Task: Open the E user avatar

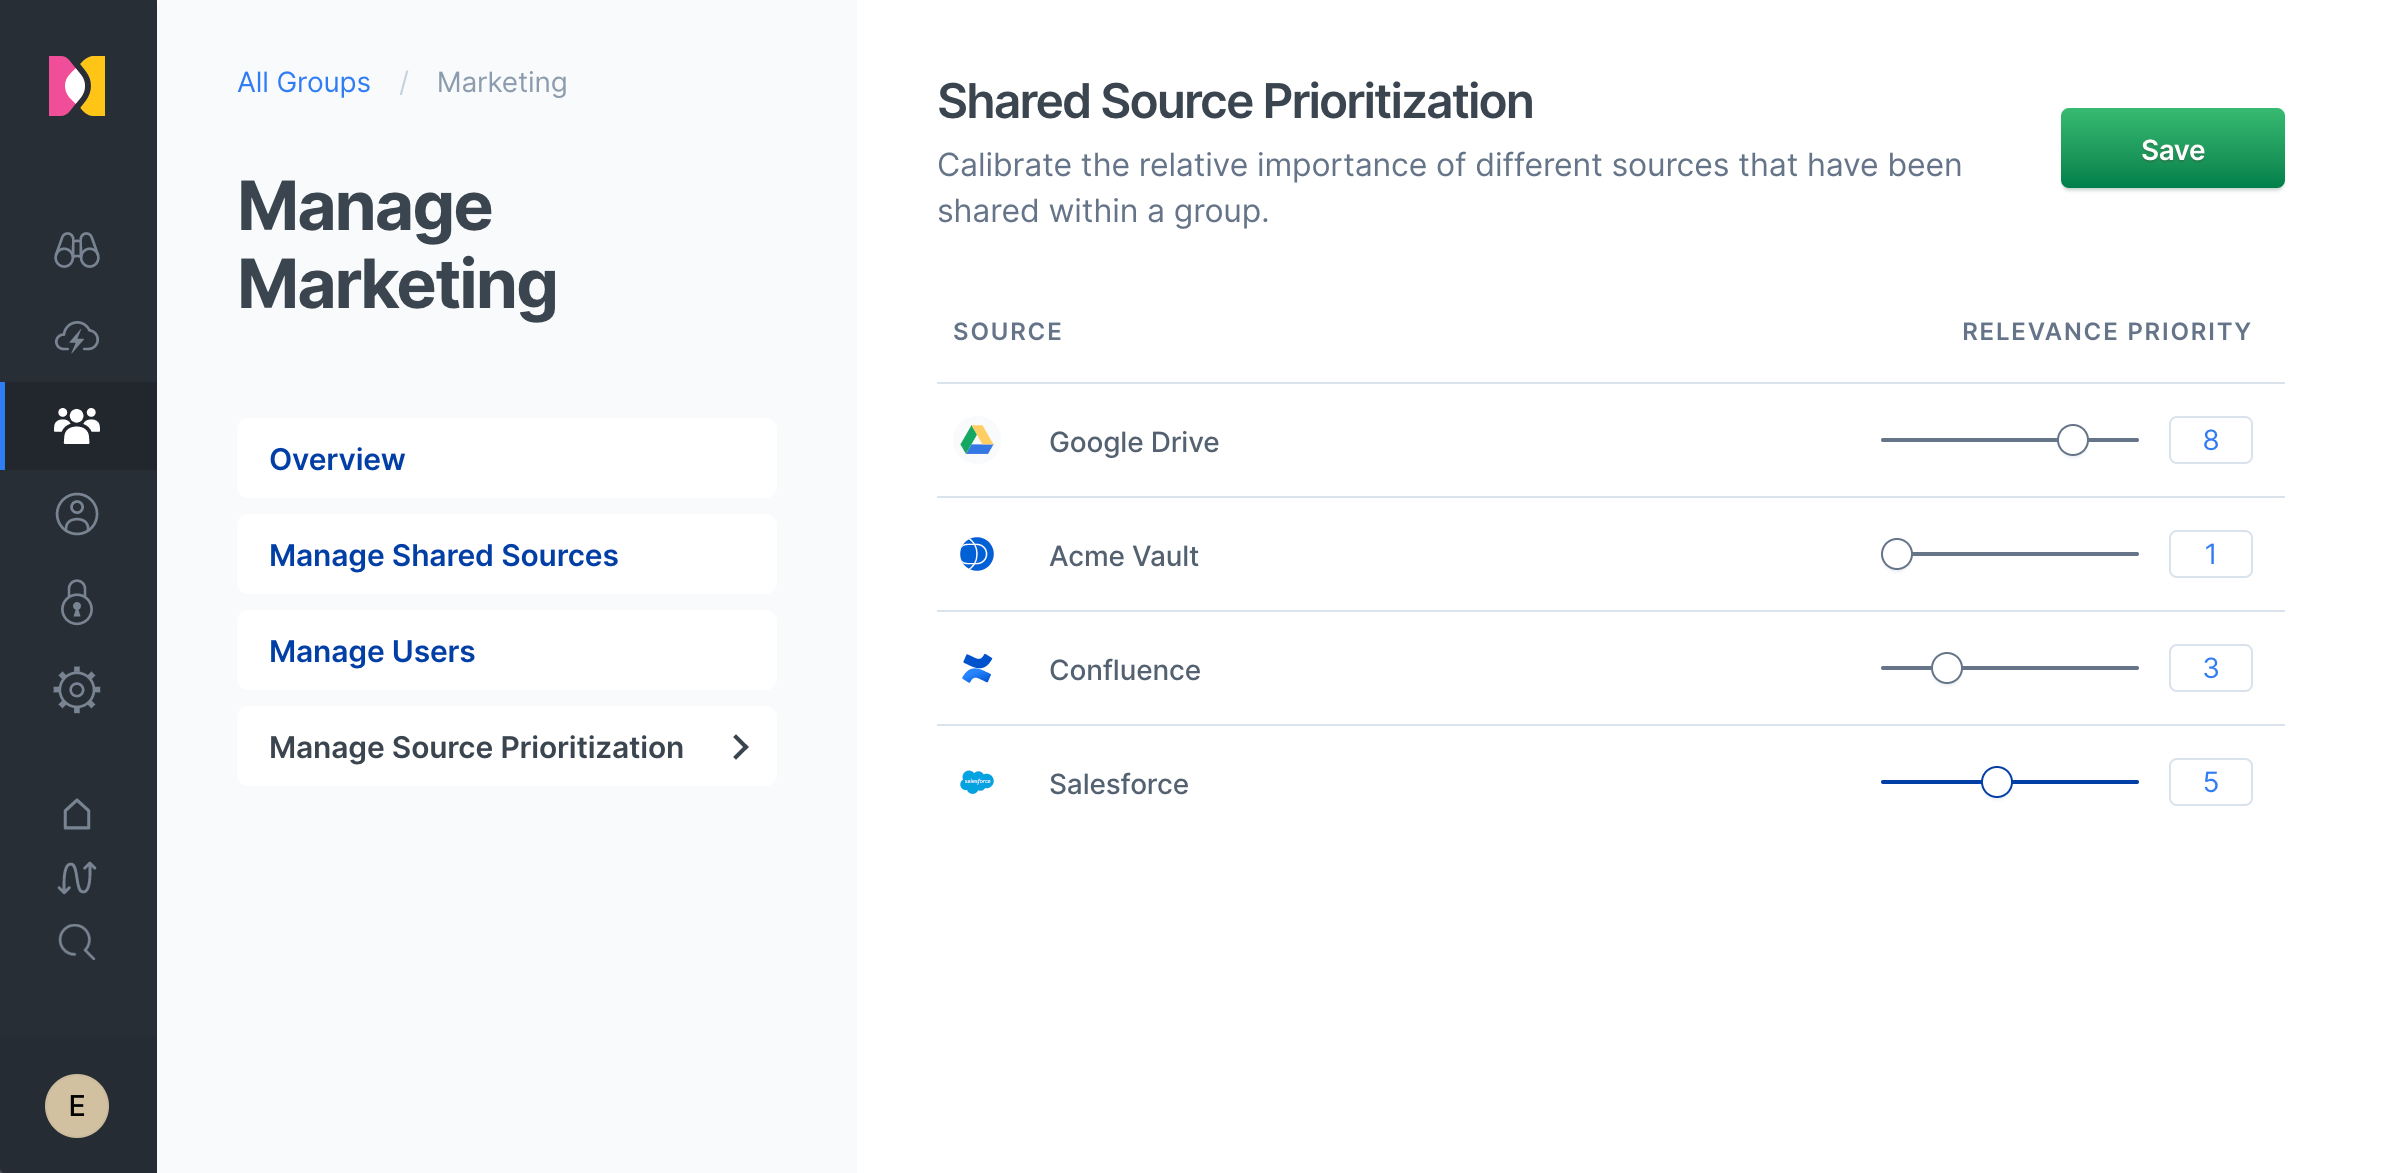Action: coord(77,1106)
